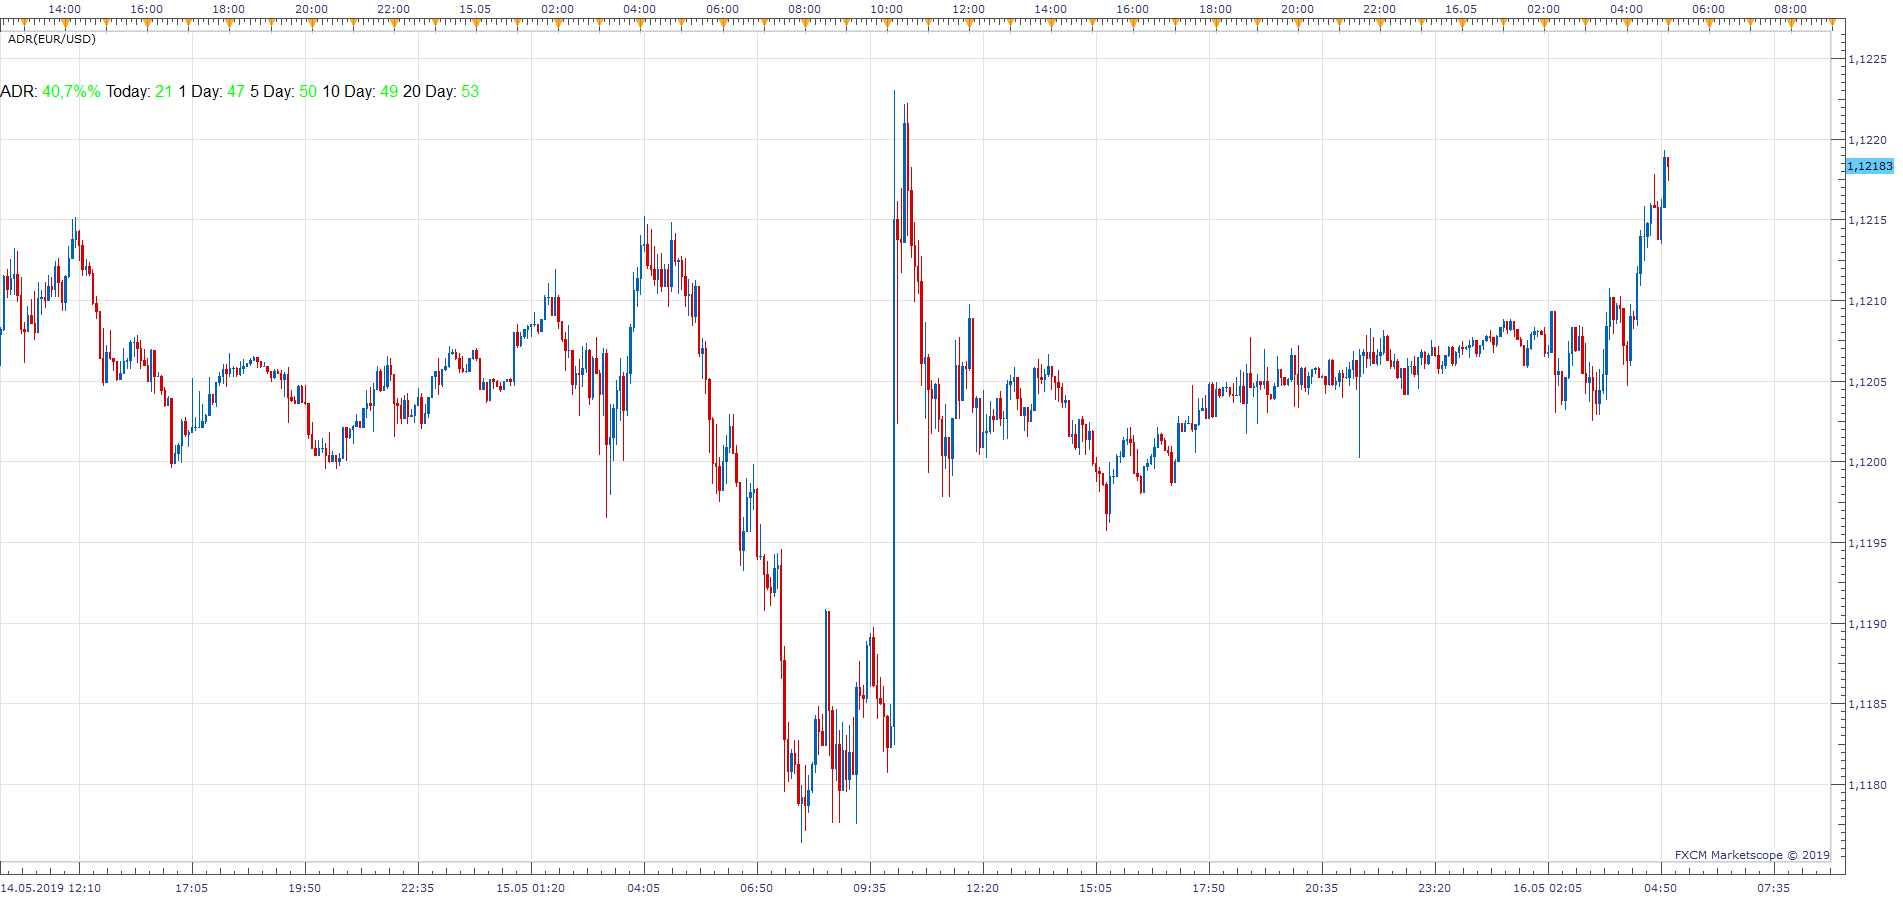
Task: Click the 12:20 bottom time axis label
Action: (983, 888)
